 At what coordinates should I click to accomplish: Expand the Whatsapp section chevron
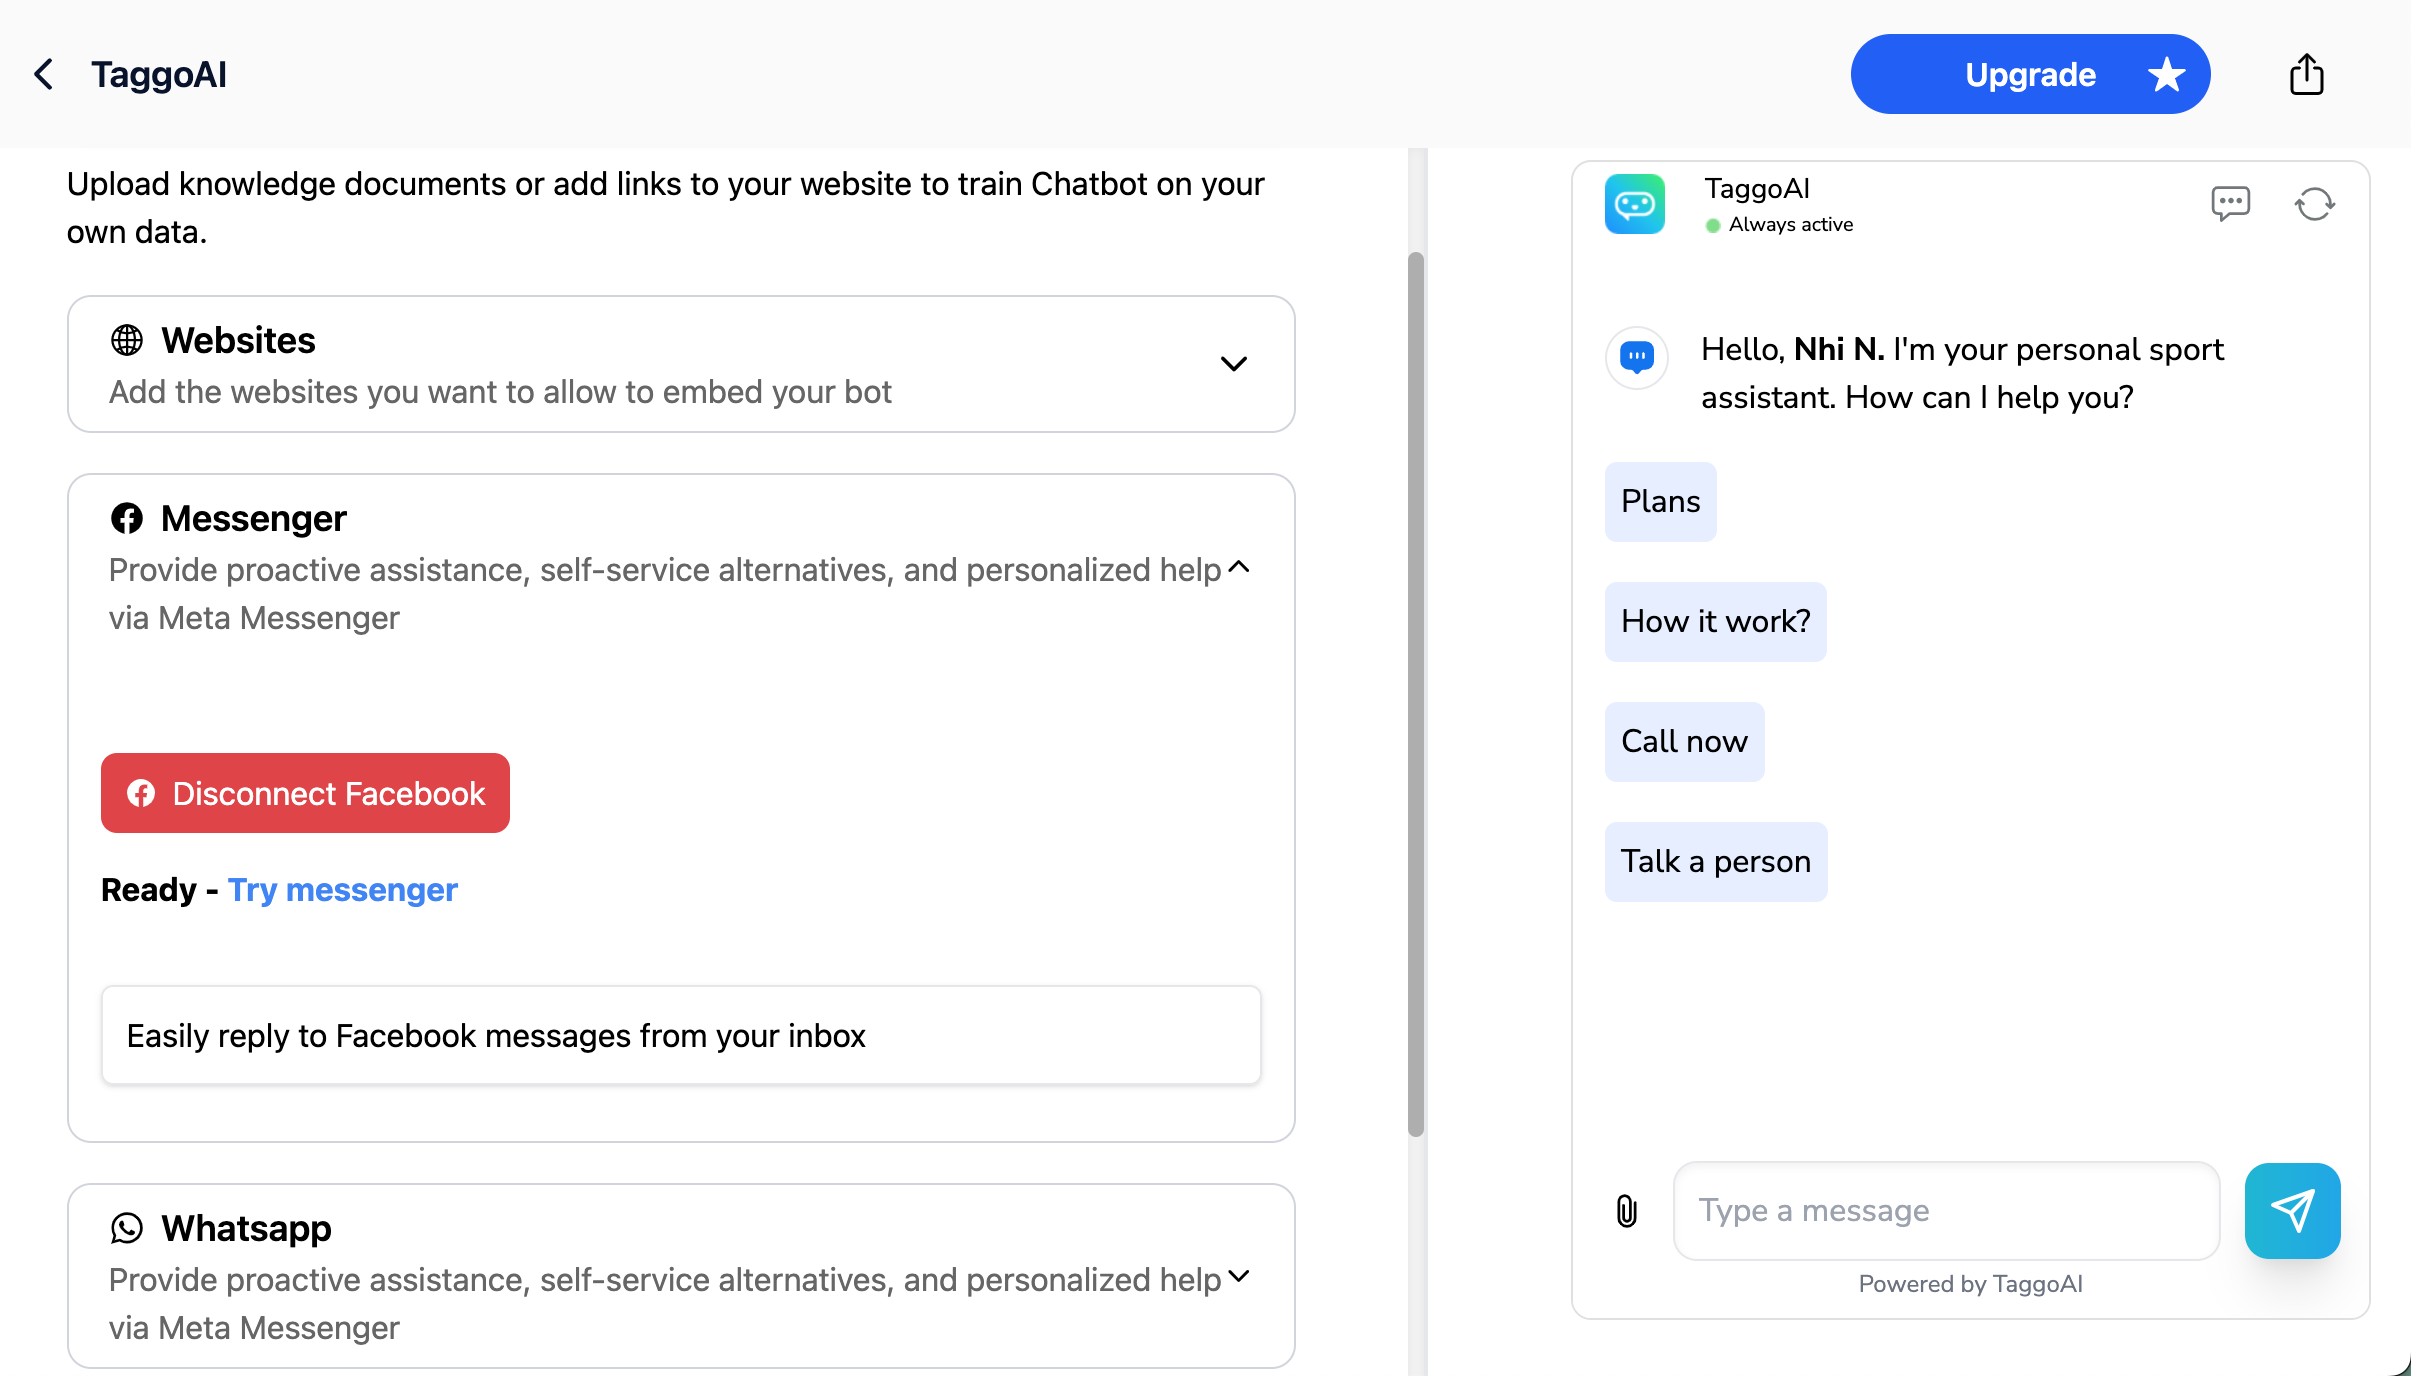click(1239, 1276)
